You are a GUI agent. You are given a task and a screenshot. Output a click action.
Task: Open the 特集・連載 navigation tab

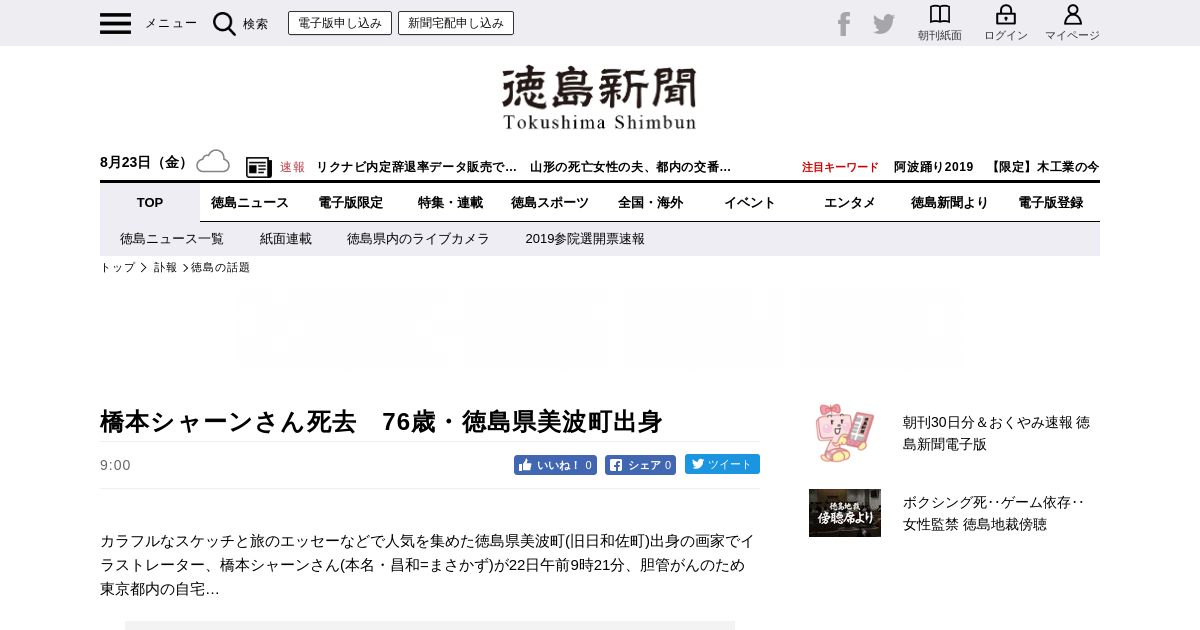pos(450,202)
